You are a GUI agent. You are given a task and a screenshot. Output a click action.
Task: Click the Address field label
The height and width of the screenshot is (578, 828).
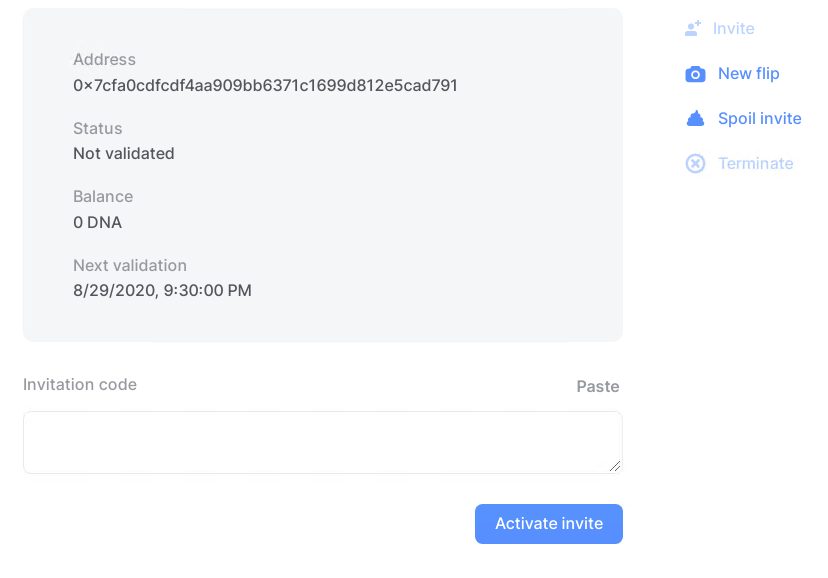coord(104,60)
